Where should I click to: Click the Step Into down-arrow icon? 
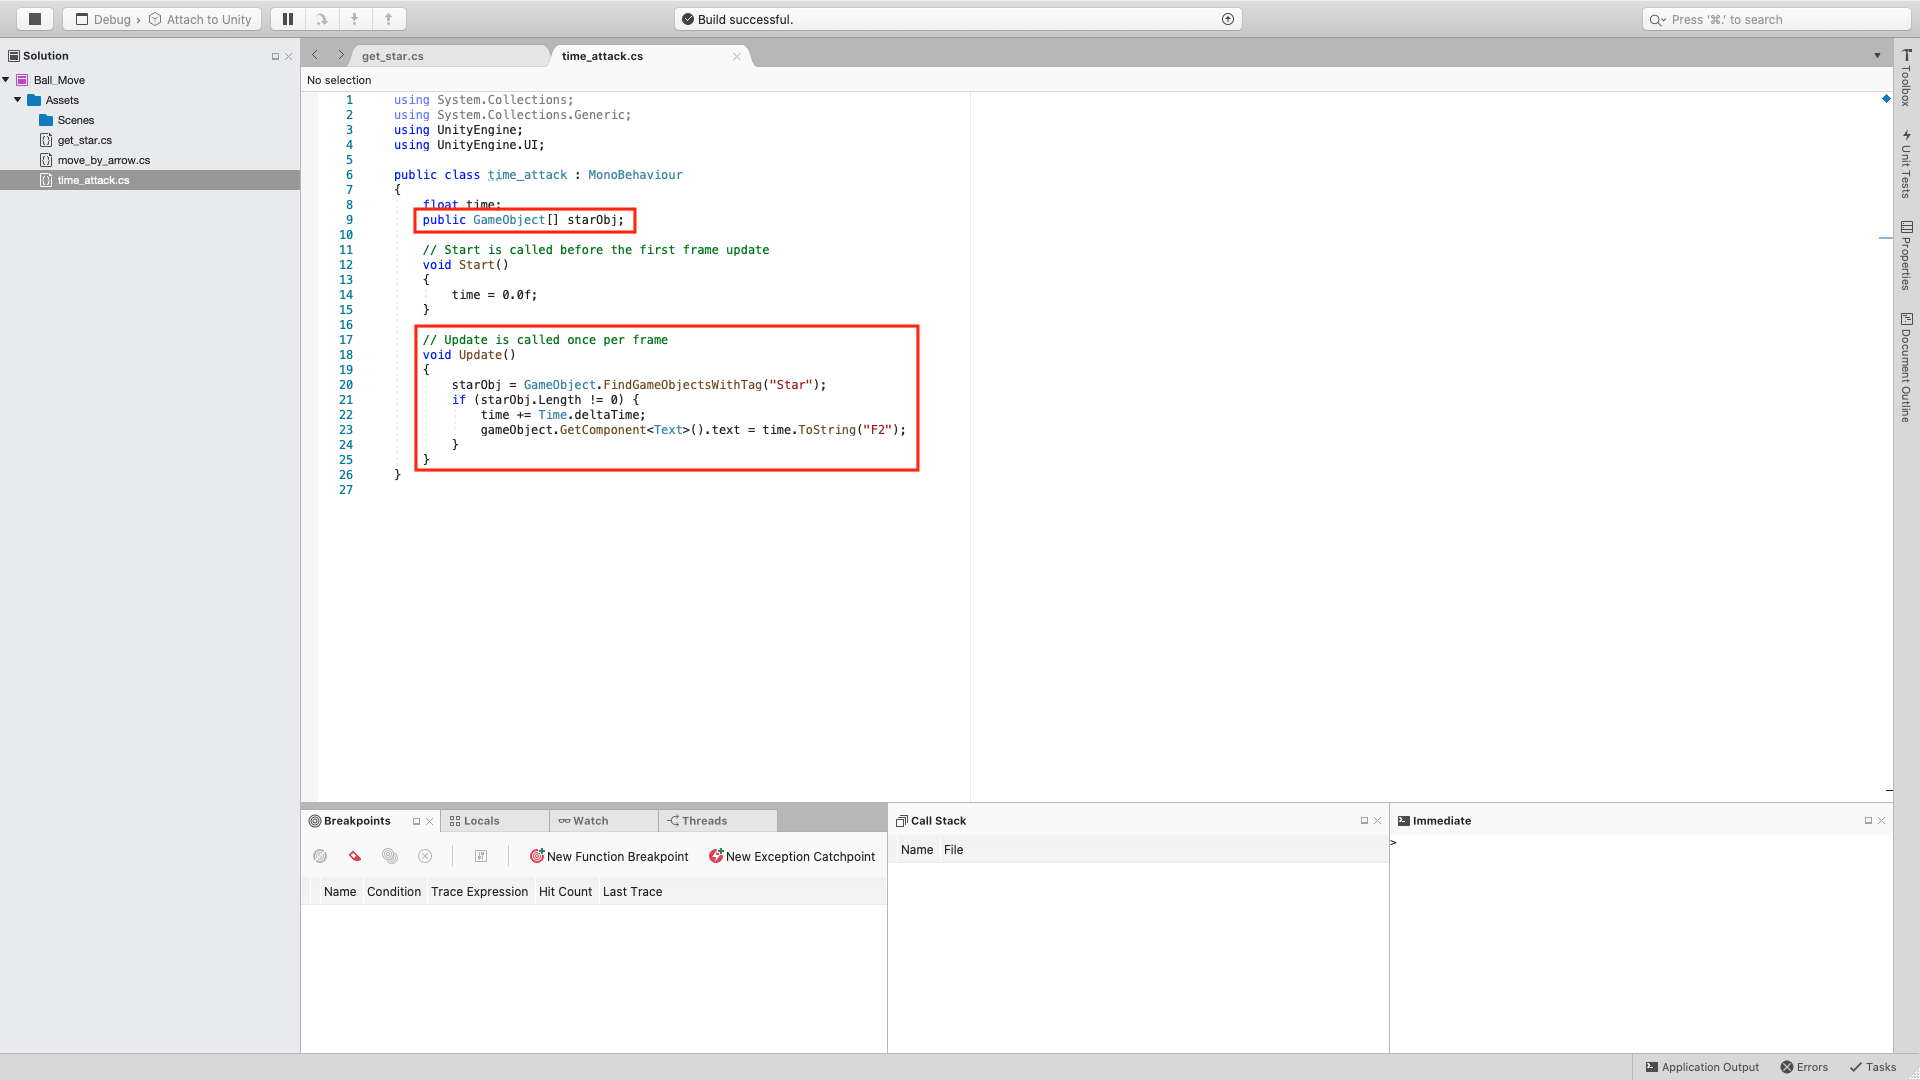point(355,19)
